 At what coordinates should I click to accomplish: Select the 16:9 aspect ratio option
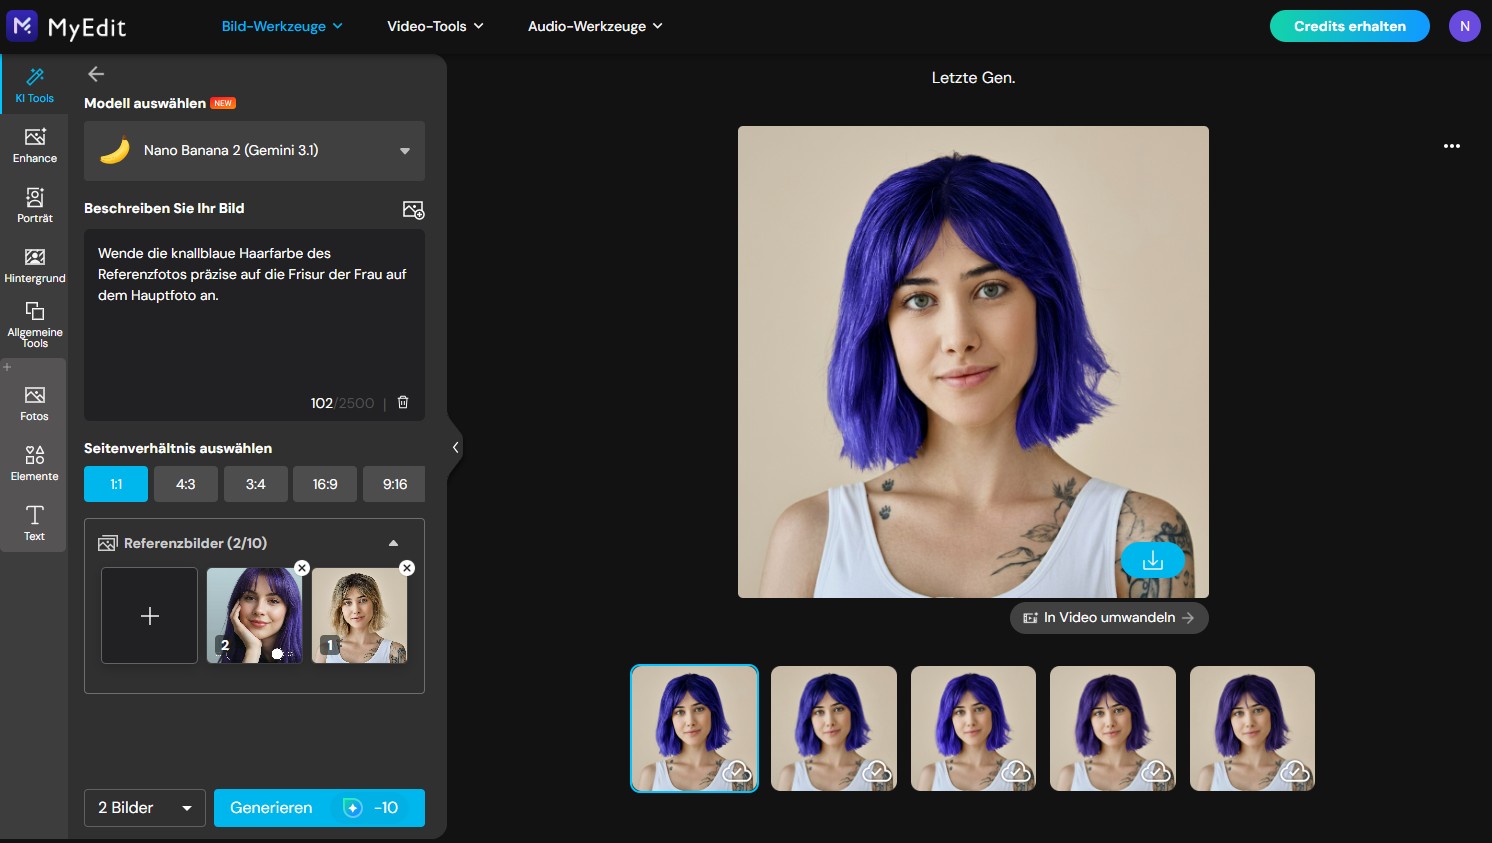(x=324, y=483)
